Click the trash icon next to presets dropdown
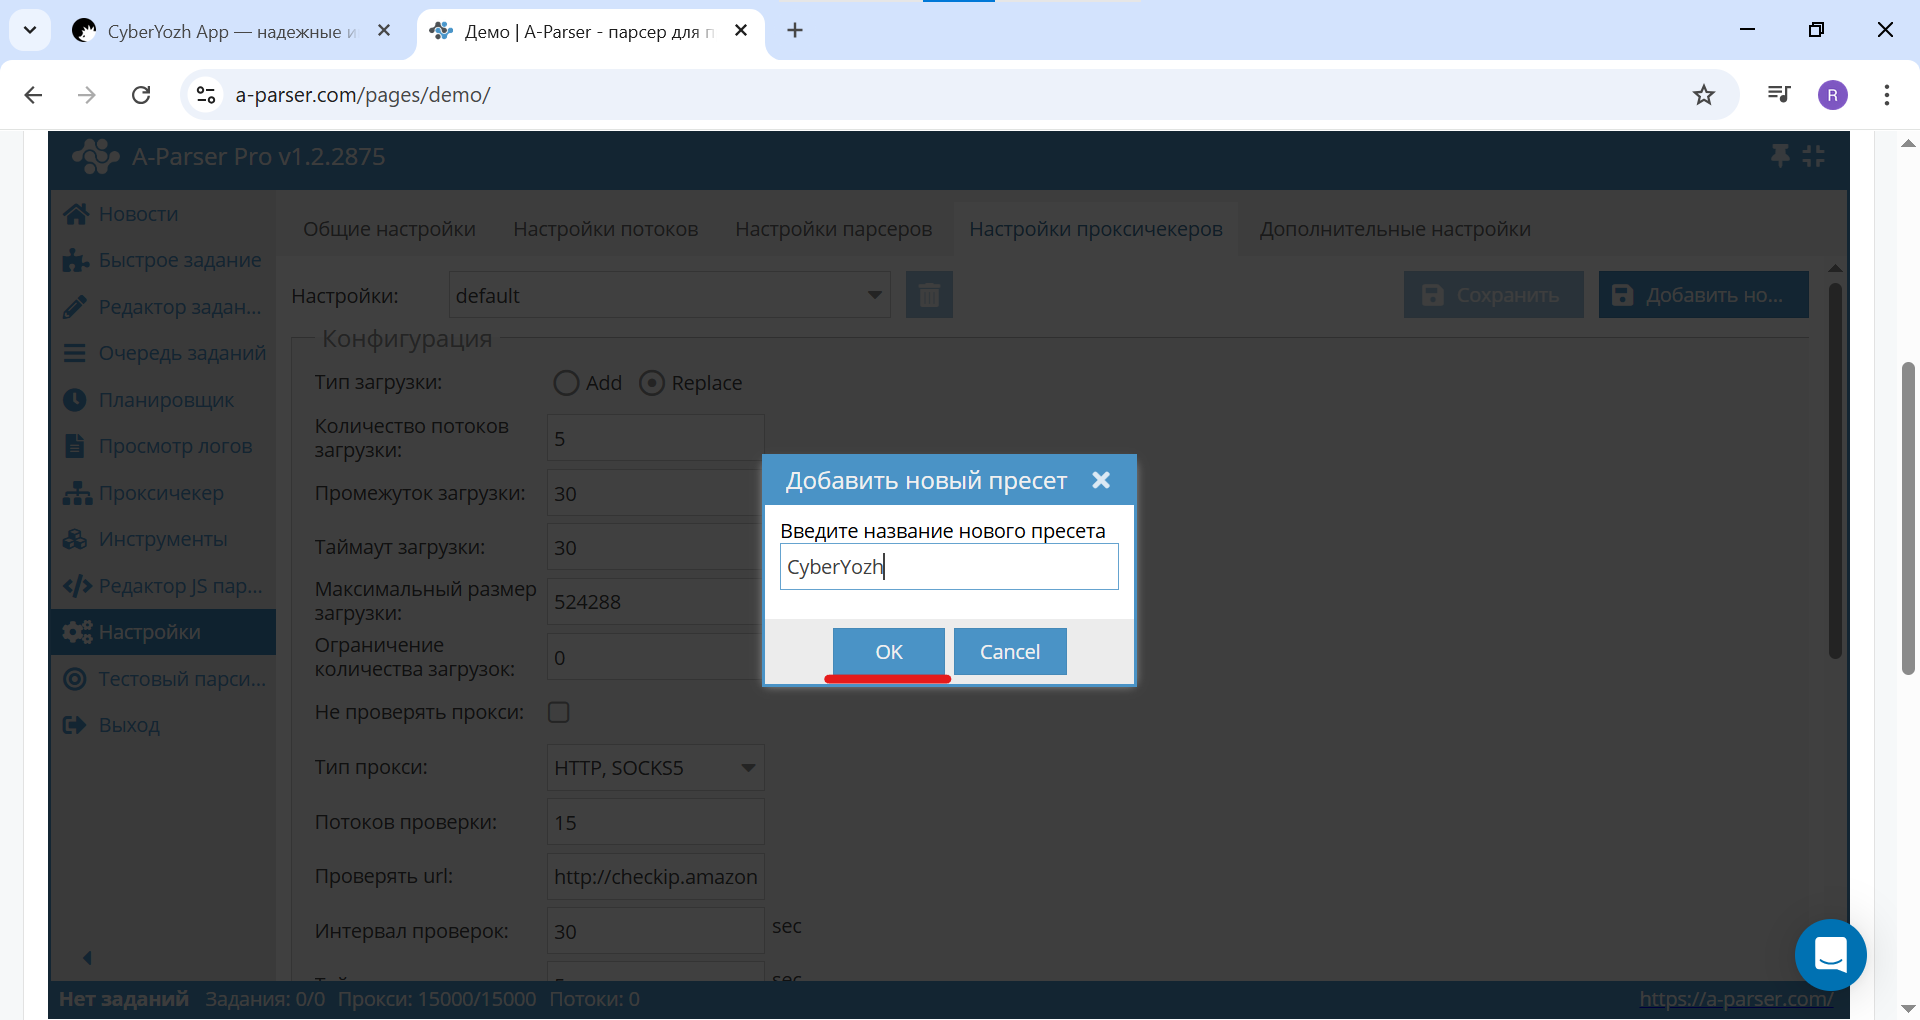This screenshot has height=1020, width=1920. (x=928, y=295)
